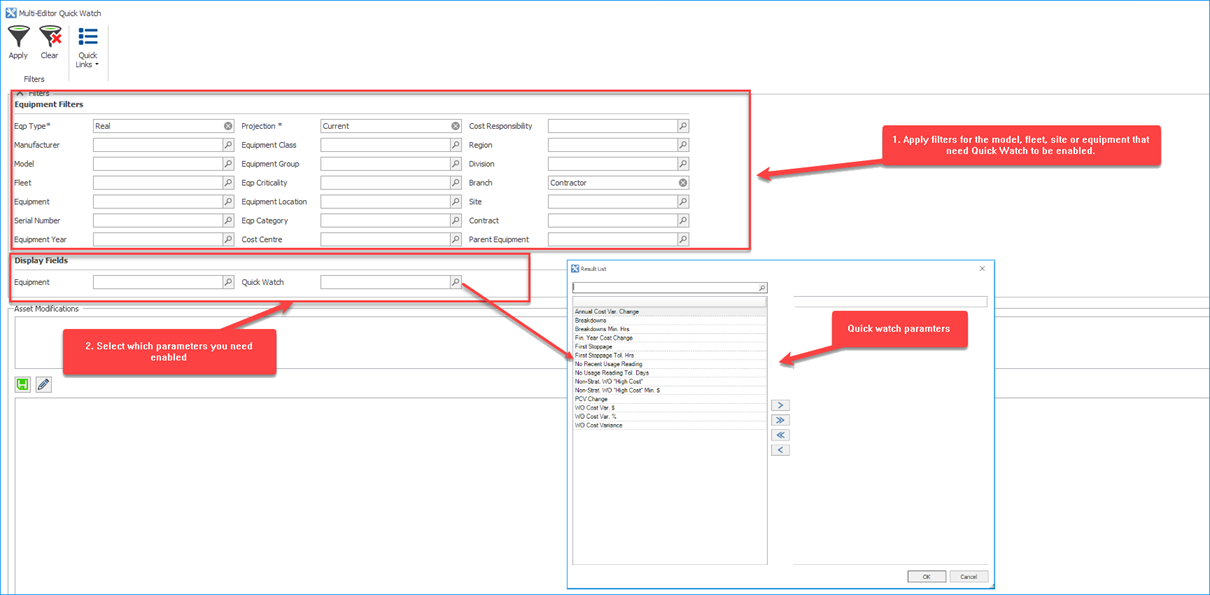Select 'Breakdowns' in Result List
1210x595 pixels.
tap(670, 320)
